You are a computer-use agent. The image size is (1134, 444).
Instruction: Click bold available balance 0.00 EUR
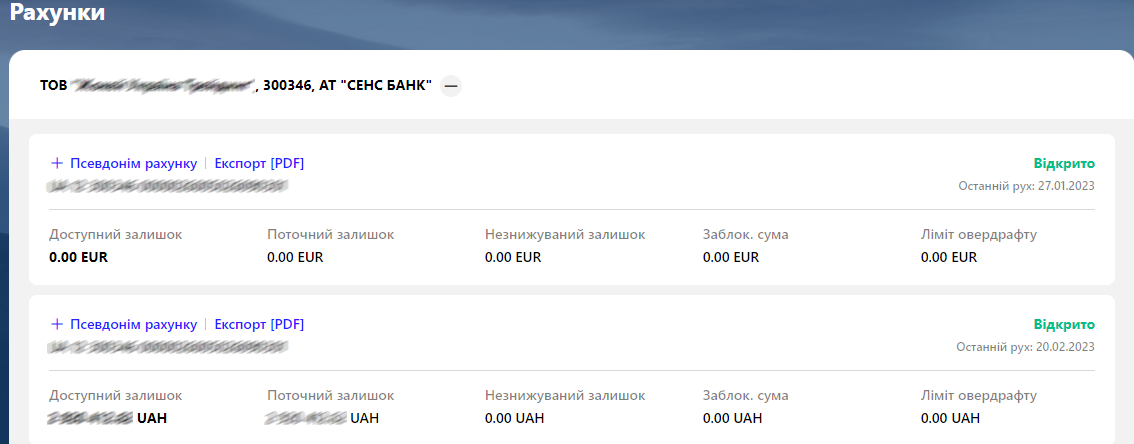click(78, 257)
